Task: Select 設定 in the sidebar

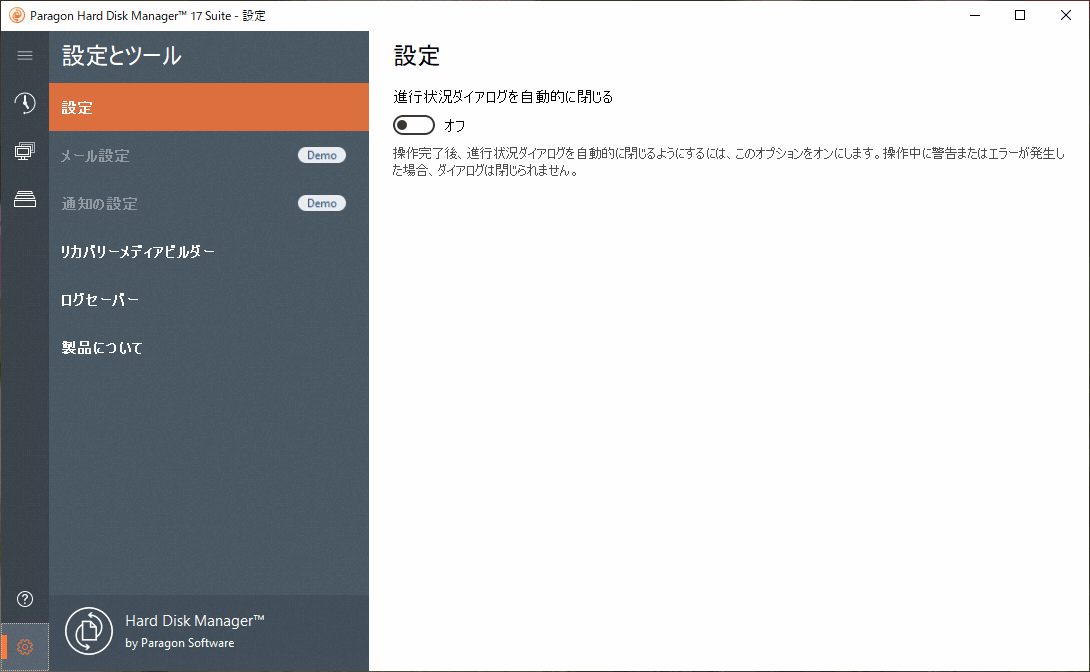Action: (80, 107)
